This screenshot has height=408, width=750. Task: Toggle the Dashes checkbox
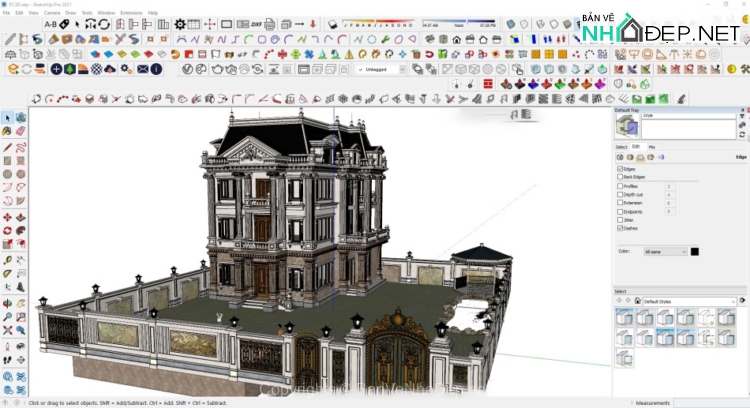coord(620,228)
